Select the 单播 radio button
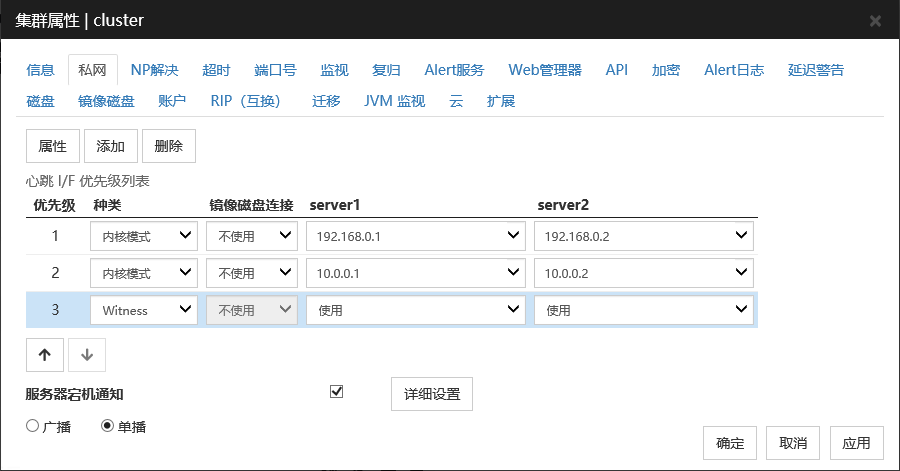 click(x=108, y=426)
